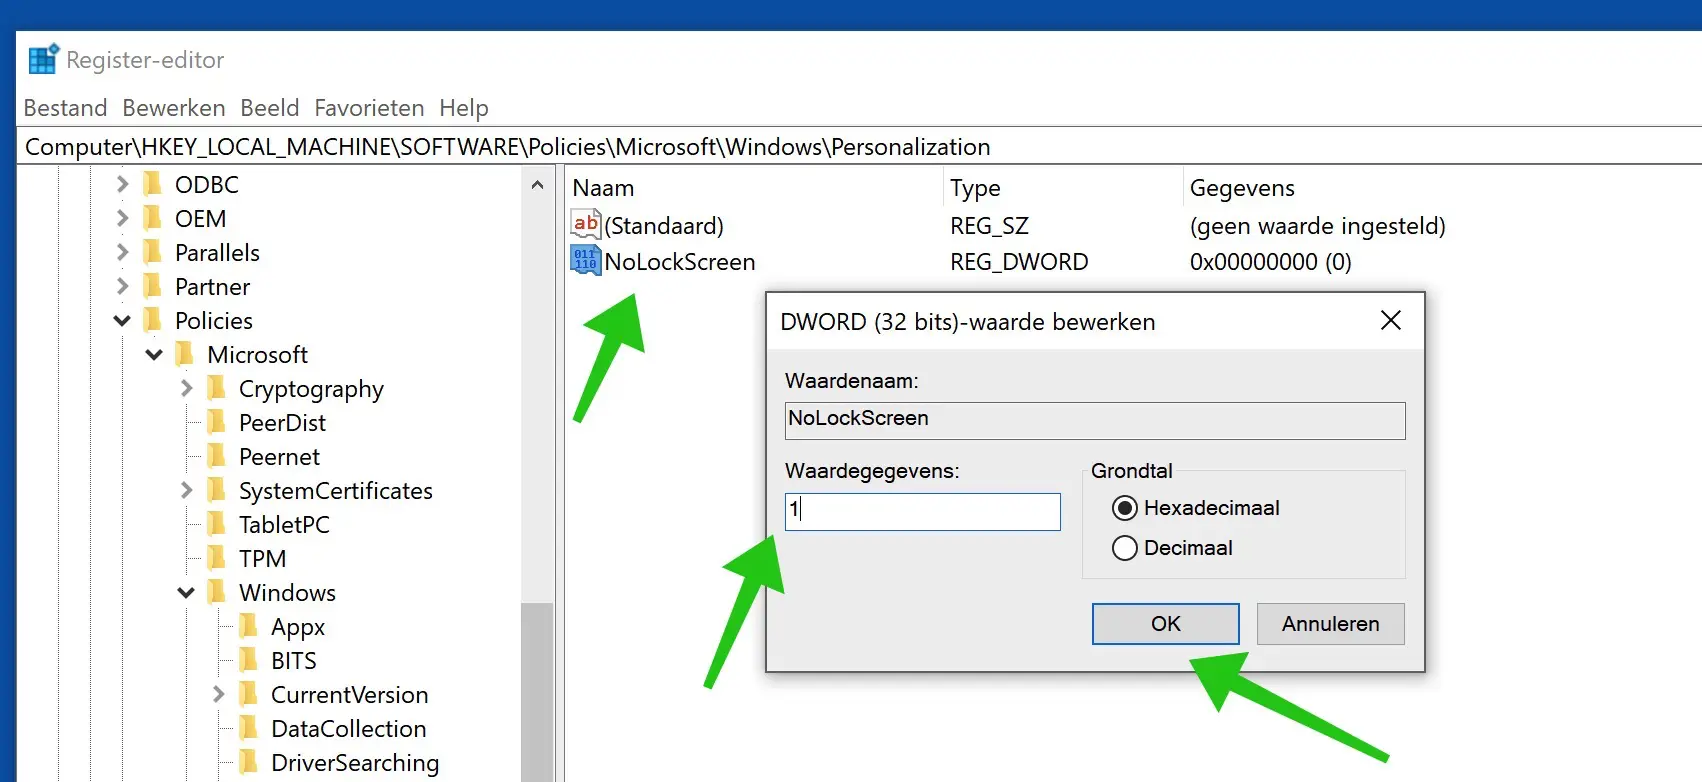Viewport: 1702px width, 782px height.
Task: Select the NoLockScreen DWORD value icon
Action: click(x=586, y=260)
